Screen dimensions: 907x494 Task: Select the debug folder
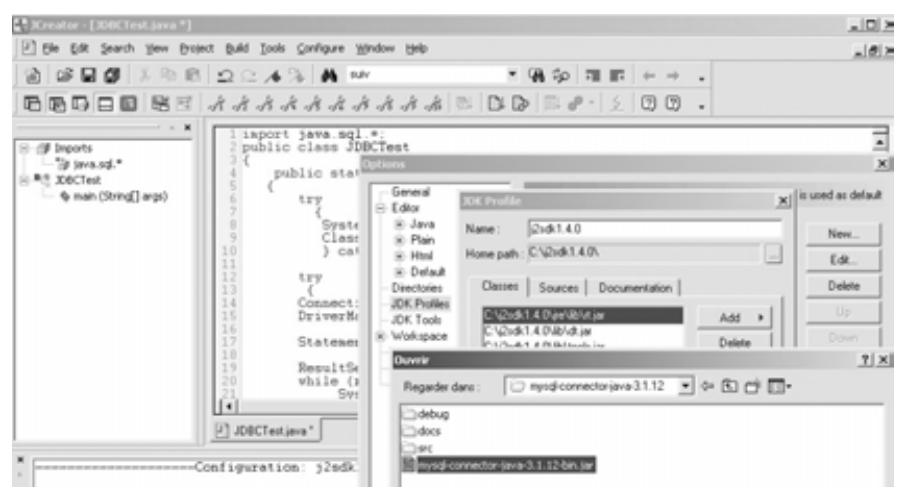pos(427,414)
